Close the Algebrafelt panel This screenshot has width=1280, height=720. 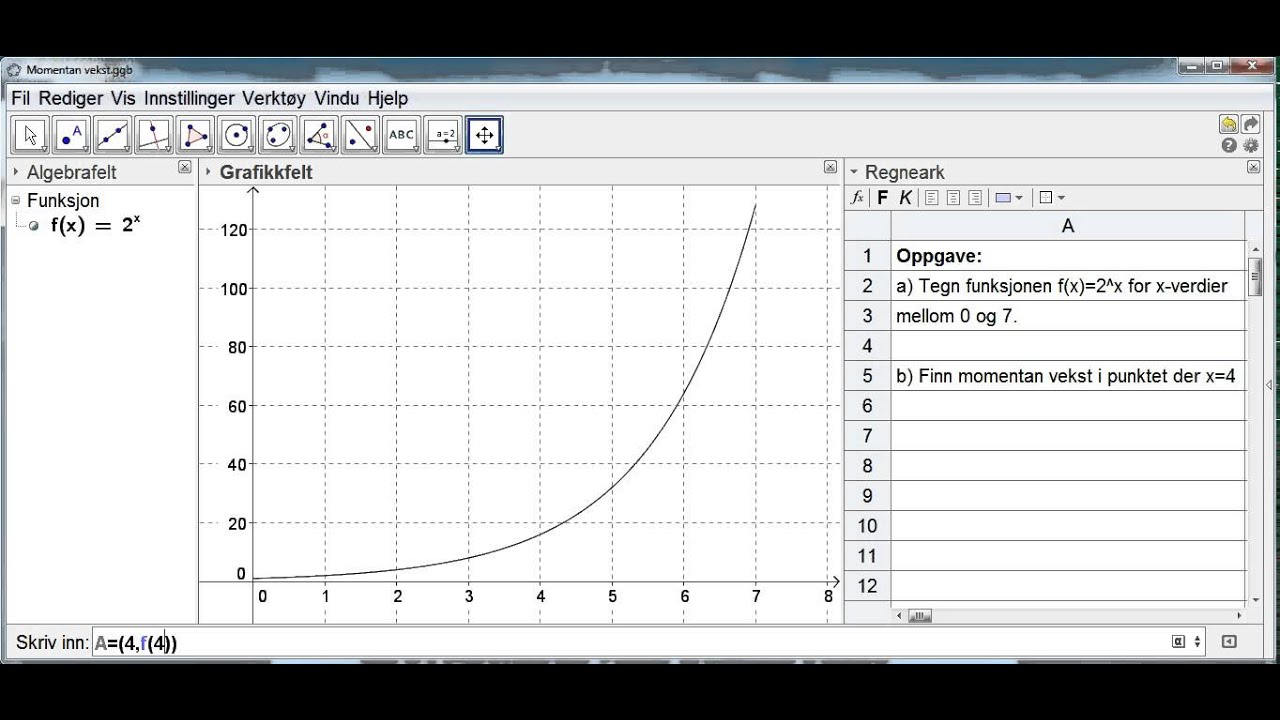[184, 168]
